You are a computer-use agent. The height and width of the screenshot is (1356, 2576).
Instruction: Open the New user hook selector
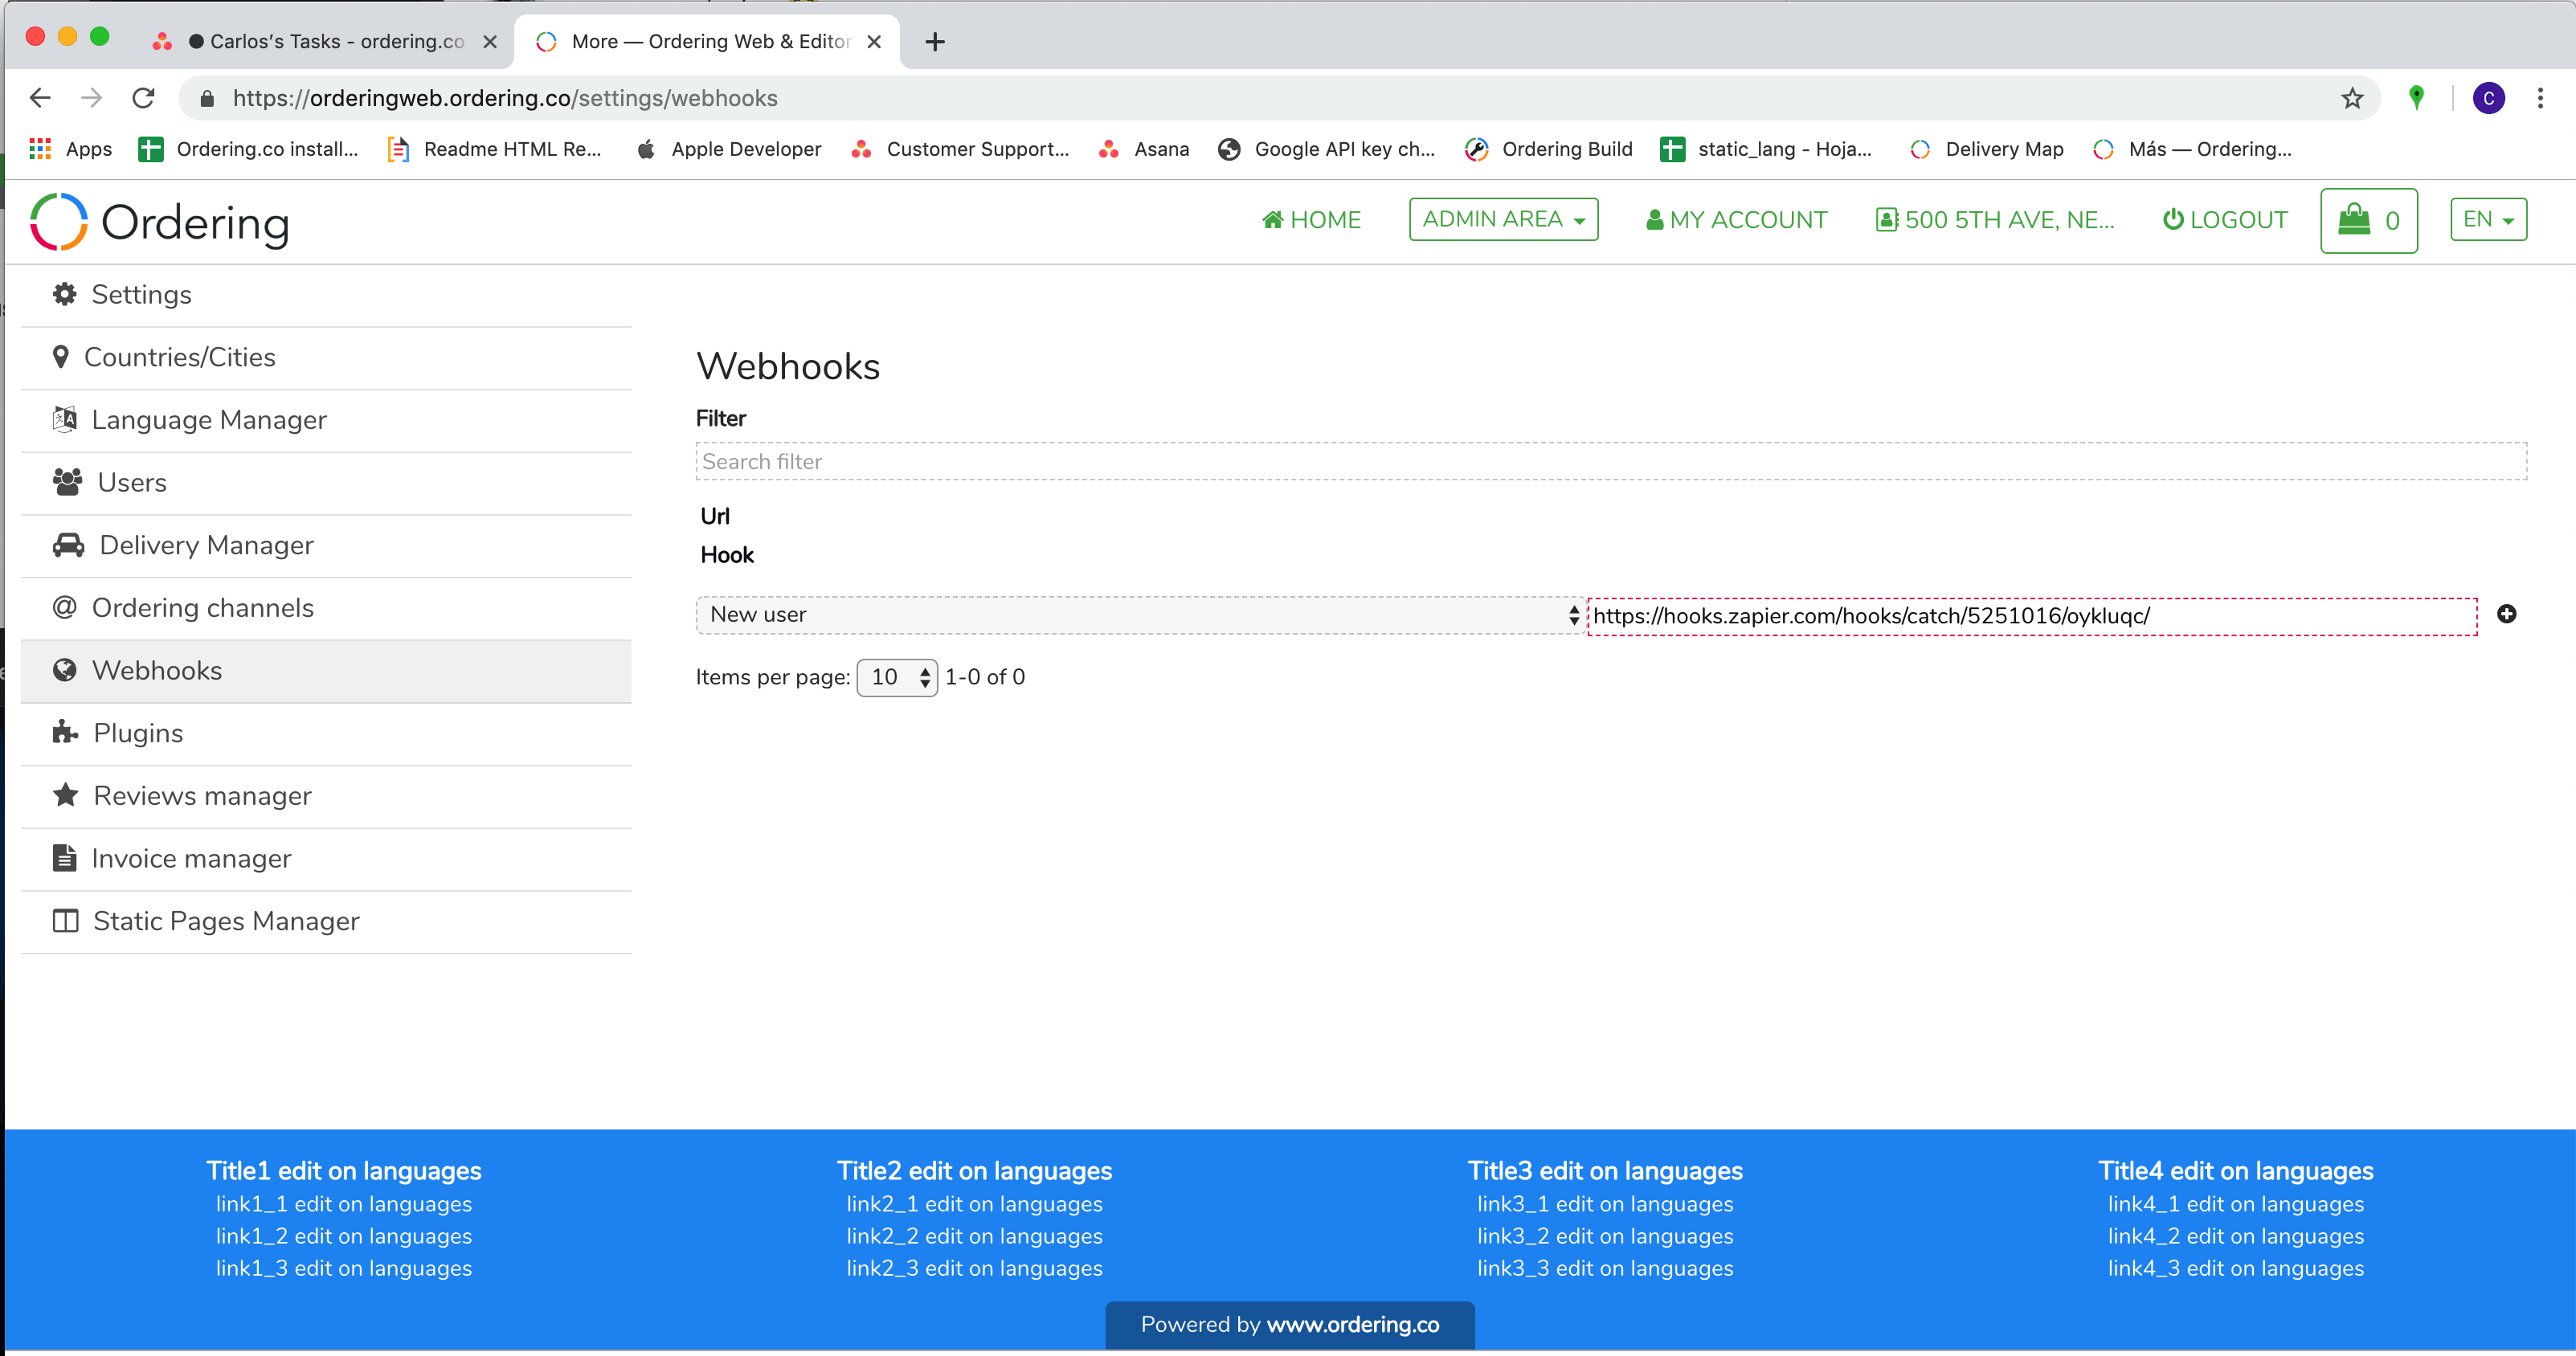pyautogui.click(x=1140, y=615)
